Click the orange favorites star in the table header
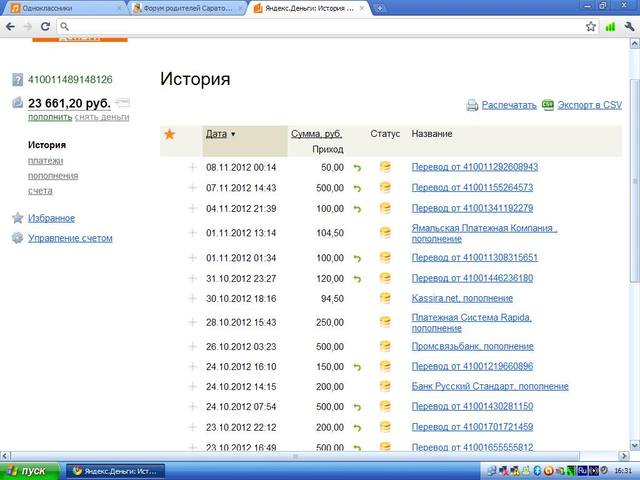This screenshot has height=480, width=640. pyautogui.click(x=169, y=134)
